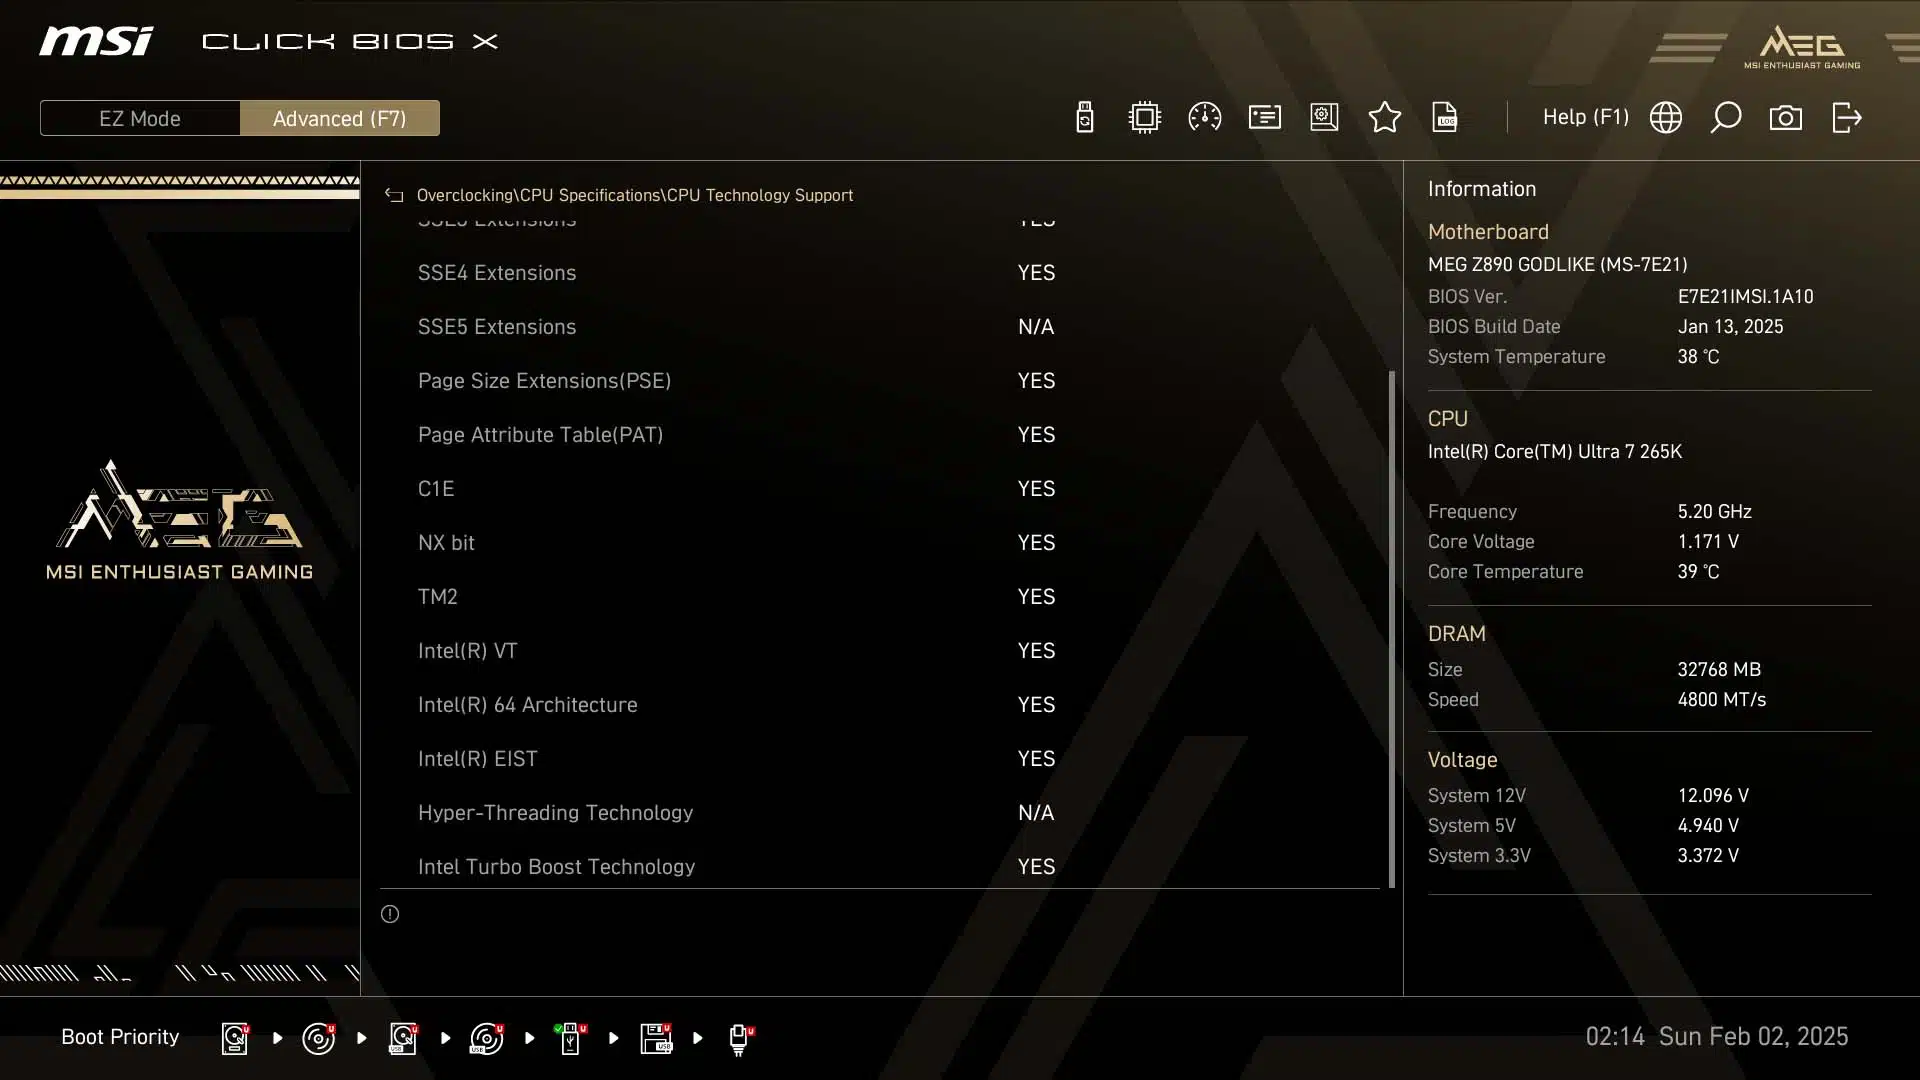
Task: Select the optical disc boot device
Action: [x=319, y=1038]
